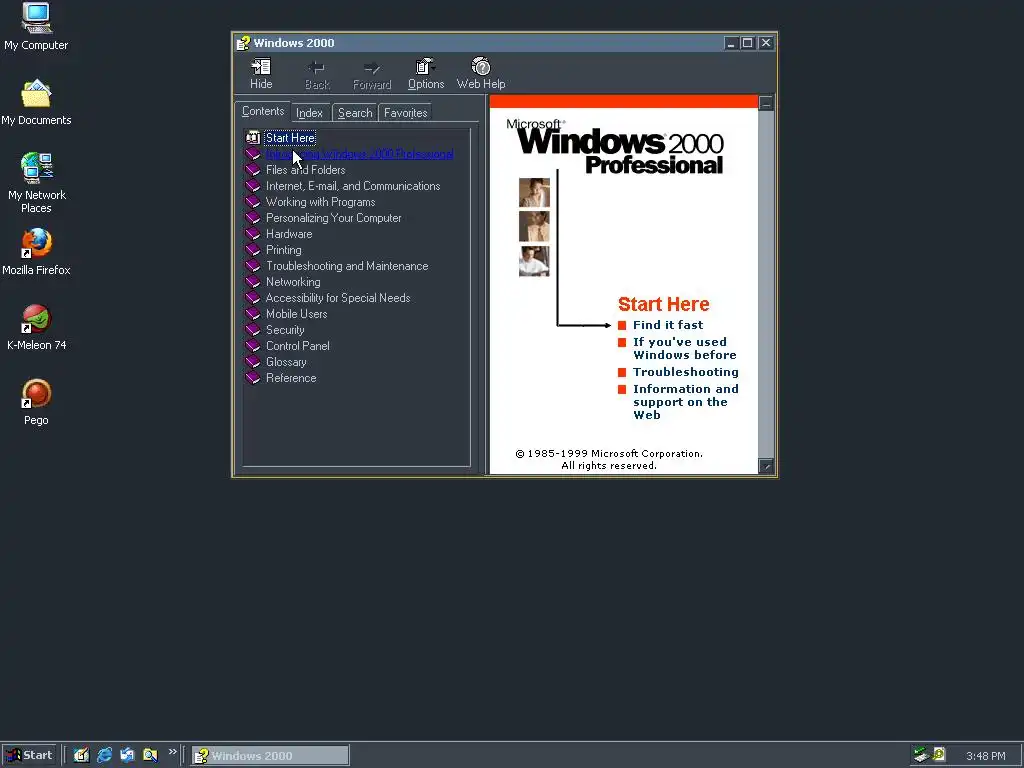
Task: Click the help window title bar icon
Action: [x=243, y=43]
